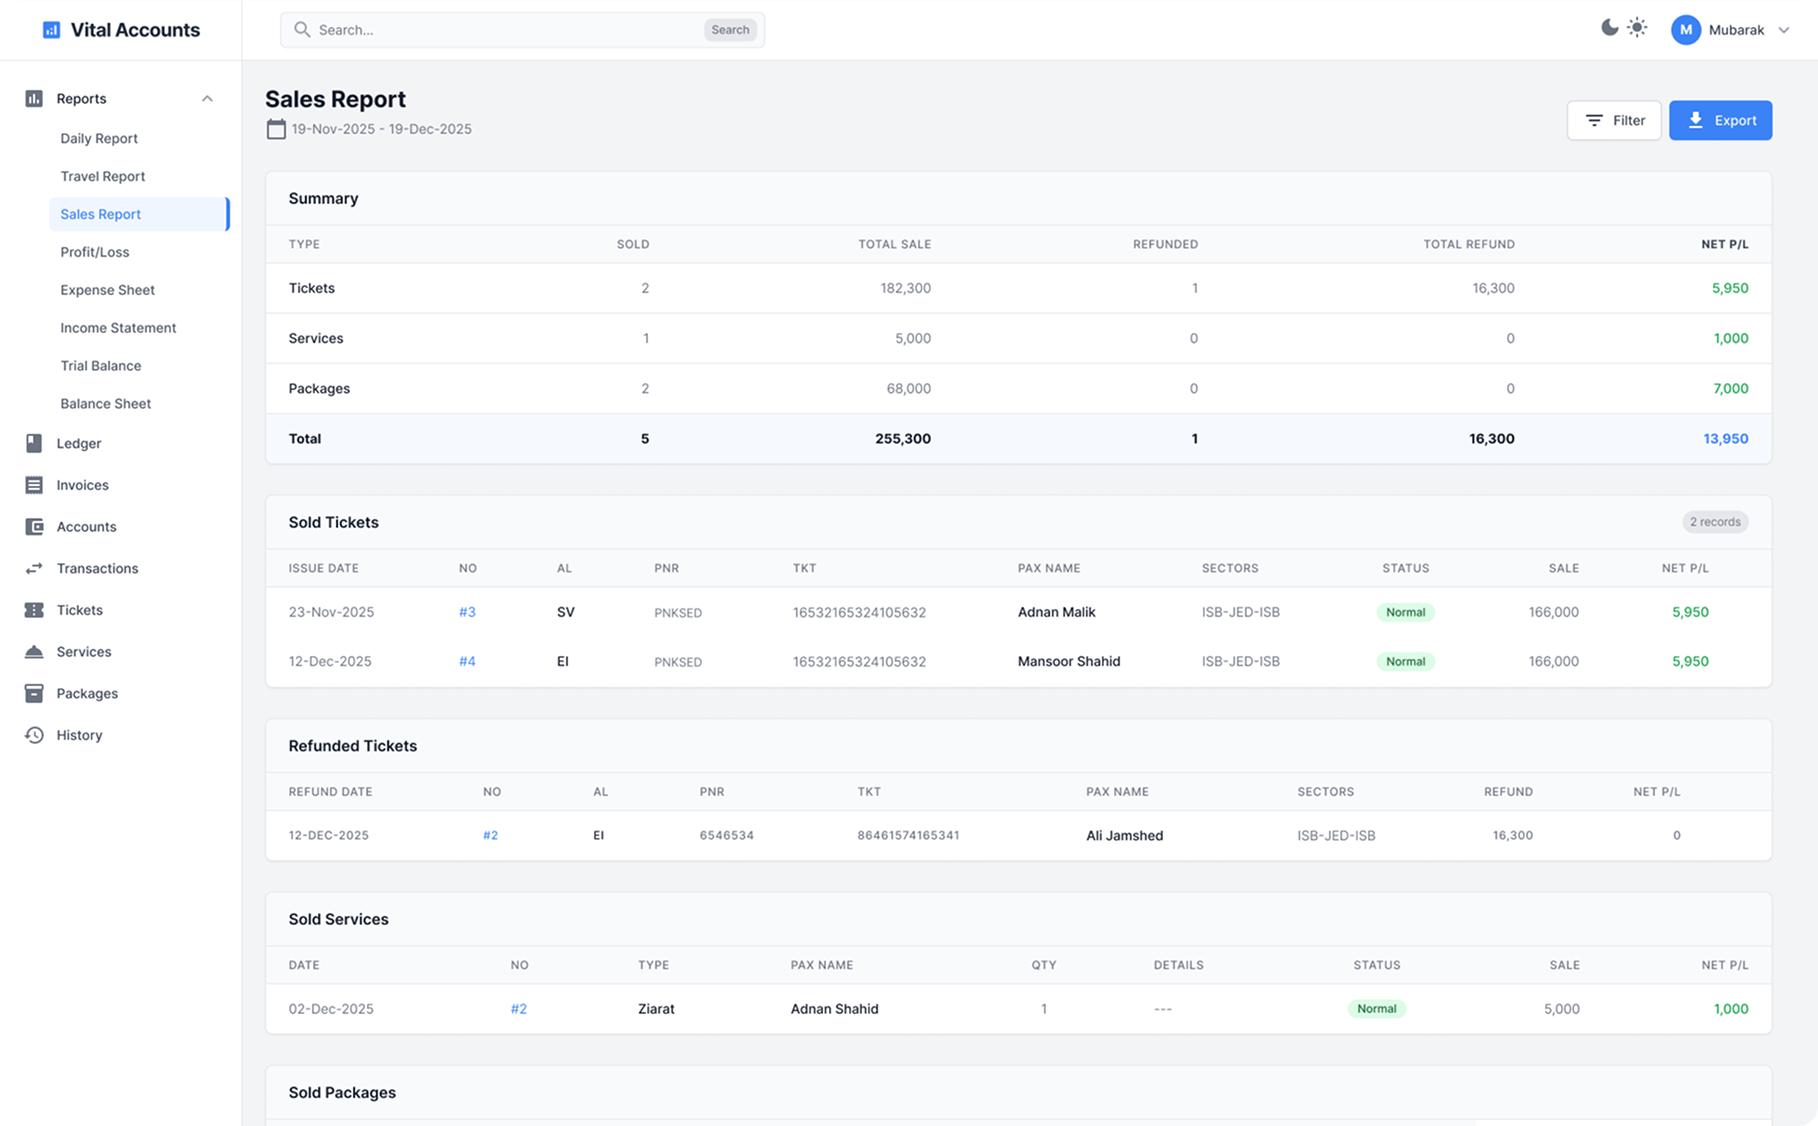This screenshot has width=1818, height=1126.
Task: Open Accounts via its wallet icon
Action: [x=34, y=527]
